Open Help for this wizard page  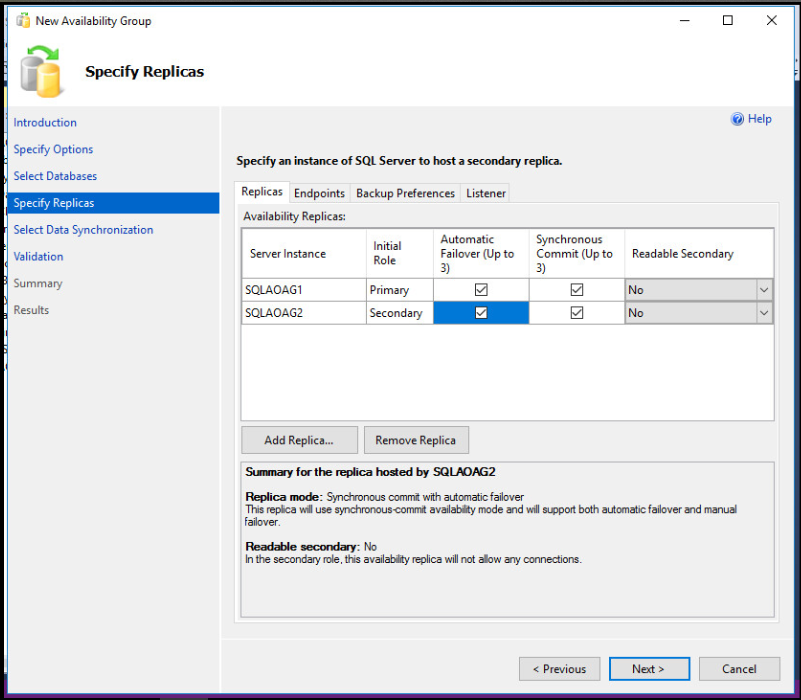tap(751, 119)
